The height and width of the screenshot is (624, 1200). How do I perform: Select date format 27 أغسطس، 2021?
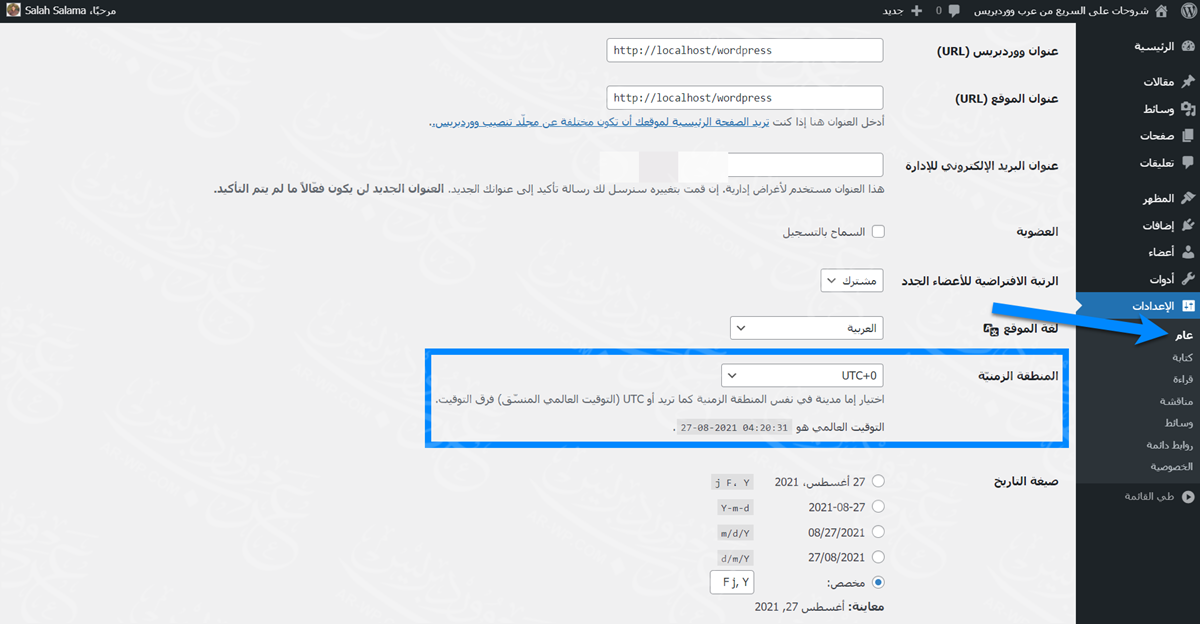point(878,481)
